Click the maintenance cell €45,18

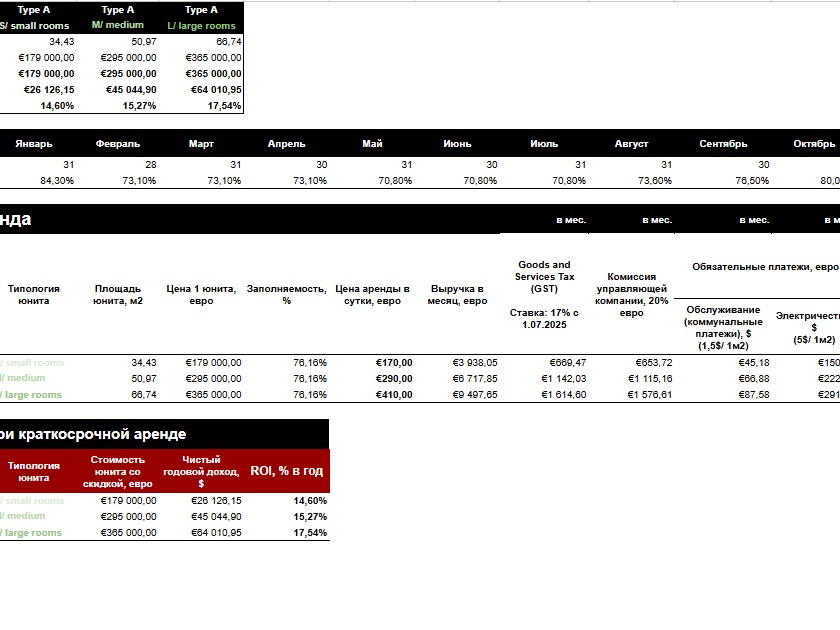754,363
